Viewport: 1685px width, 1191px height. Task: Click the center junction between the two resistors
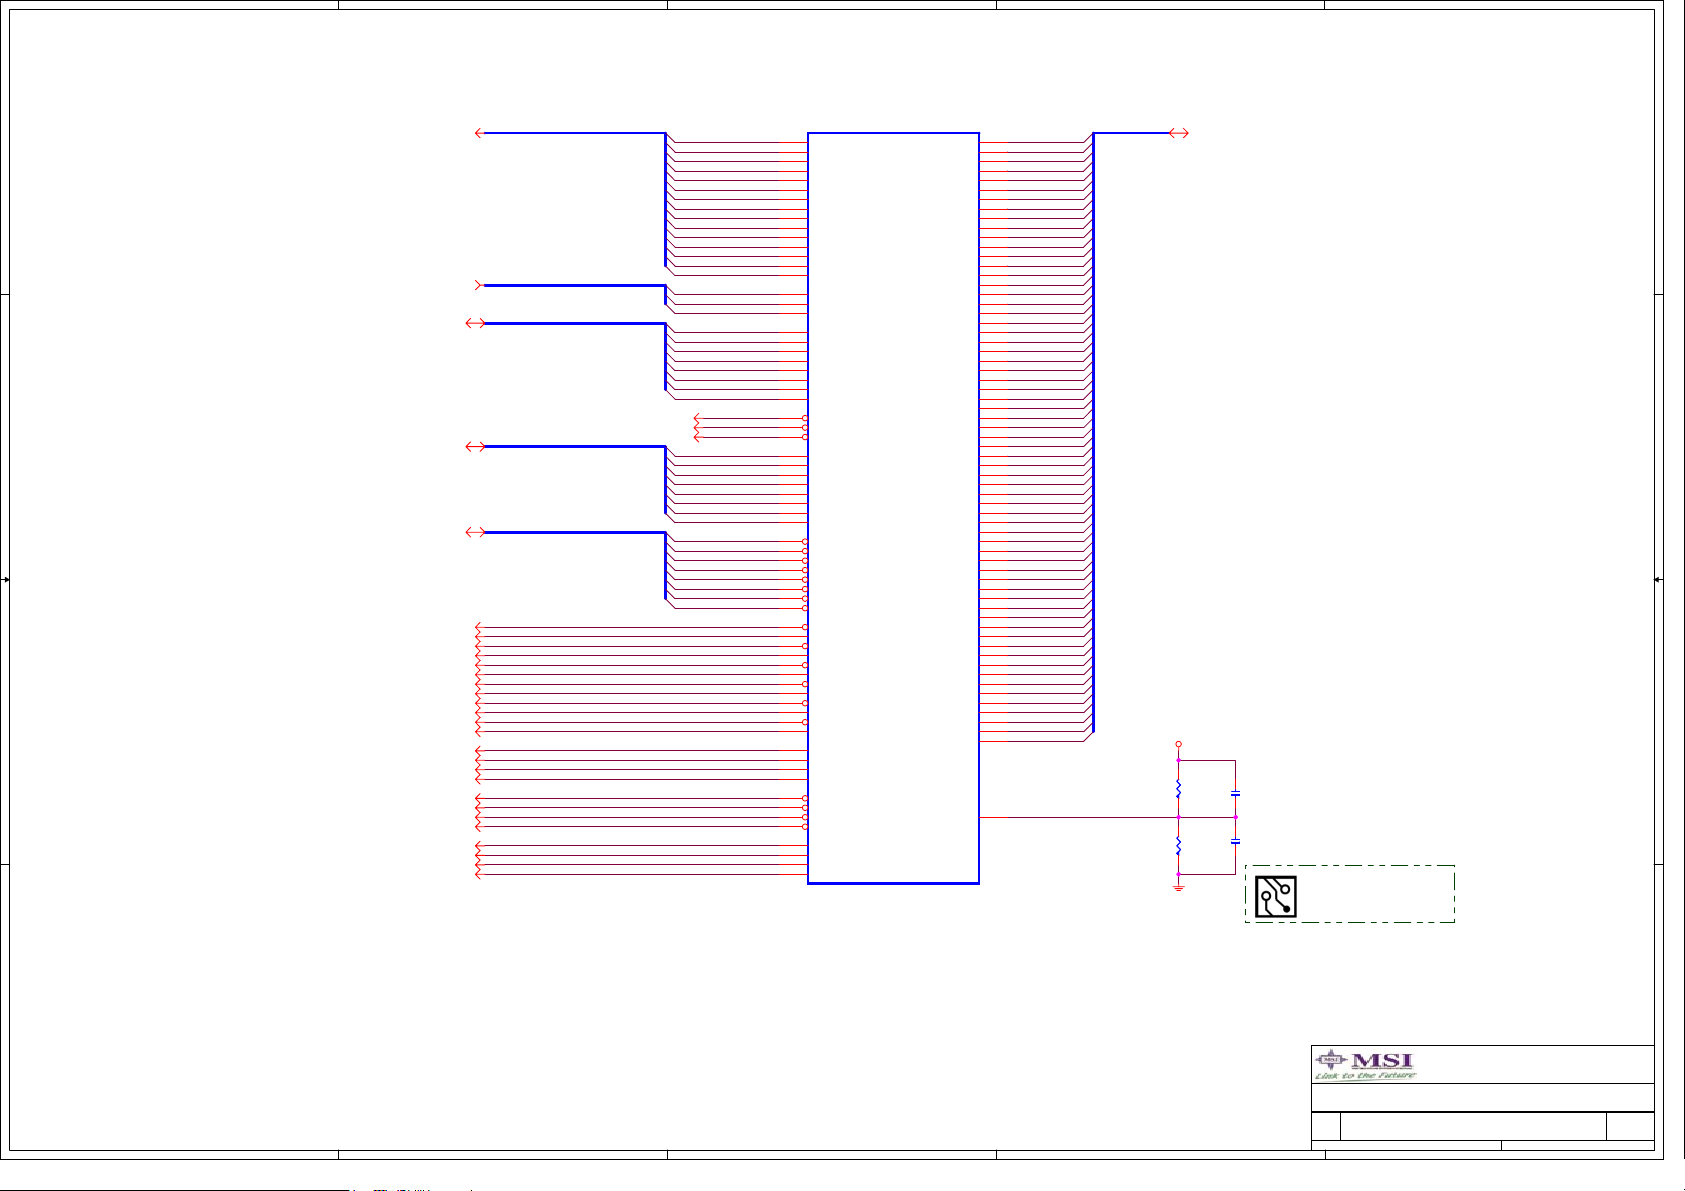tap(1179, 817)
